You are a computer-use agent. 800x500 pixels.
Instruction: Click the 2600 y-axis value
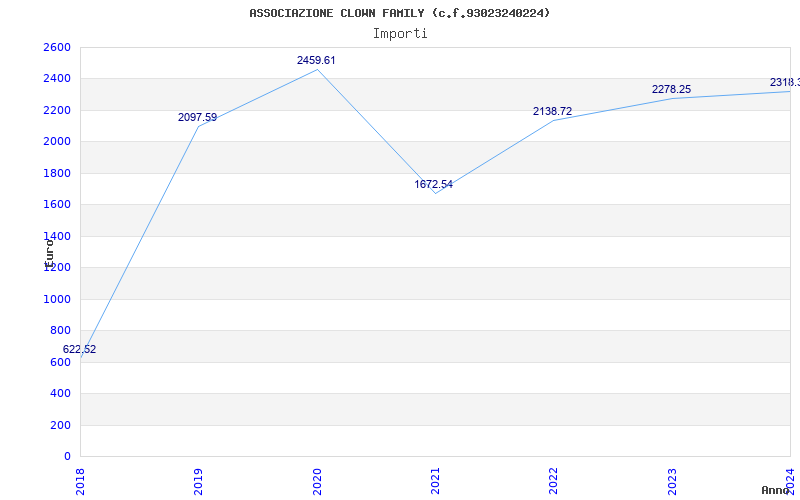57,47
